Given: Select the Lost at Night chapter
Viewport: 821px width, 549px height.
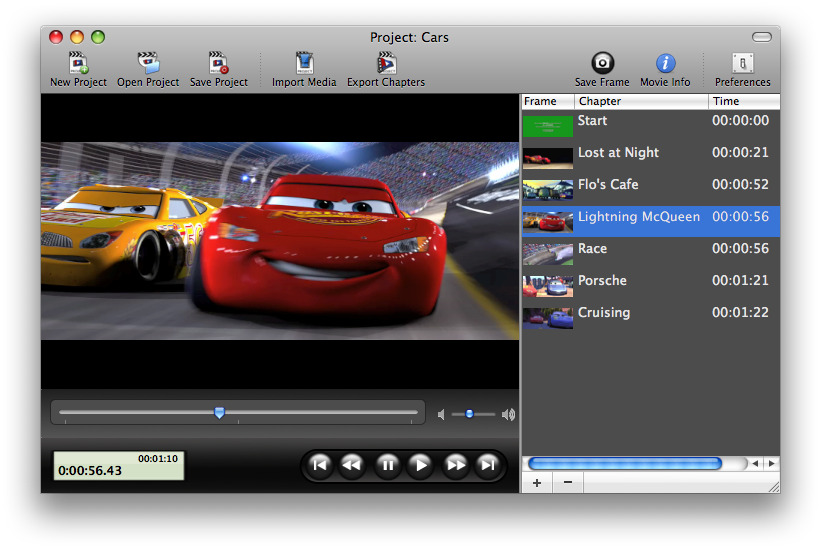Looking at the screenshot, I should 650,158.
